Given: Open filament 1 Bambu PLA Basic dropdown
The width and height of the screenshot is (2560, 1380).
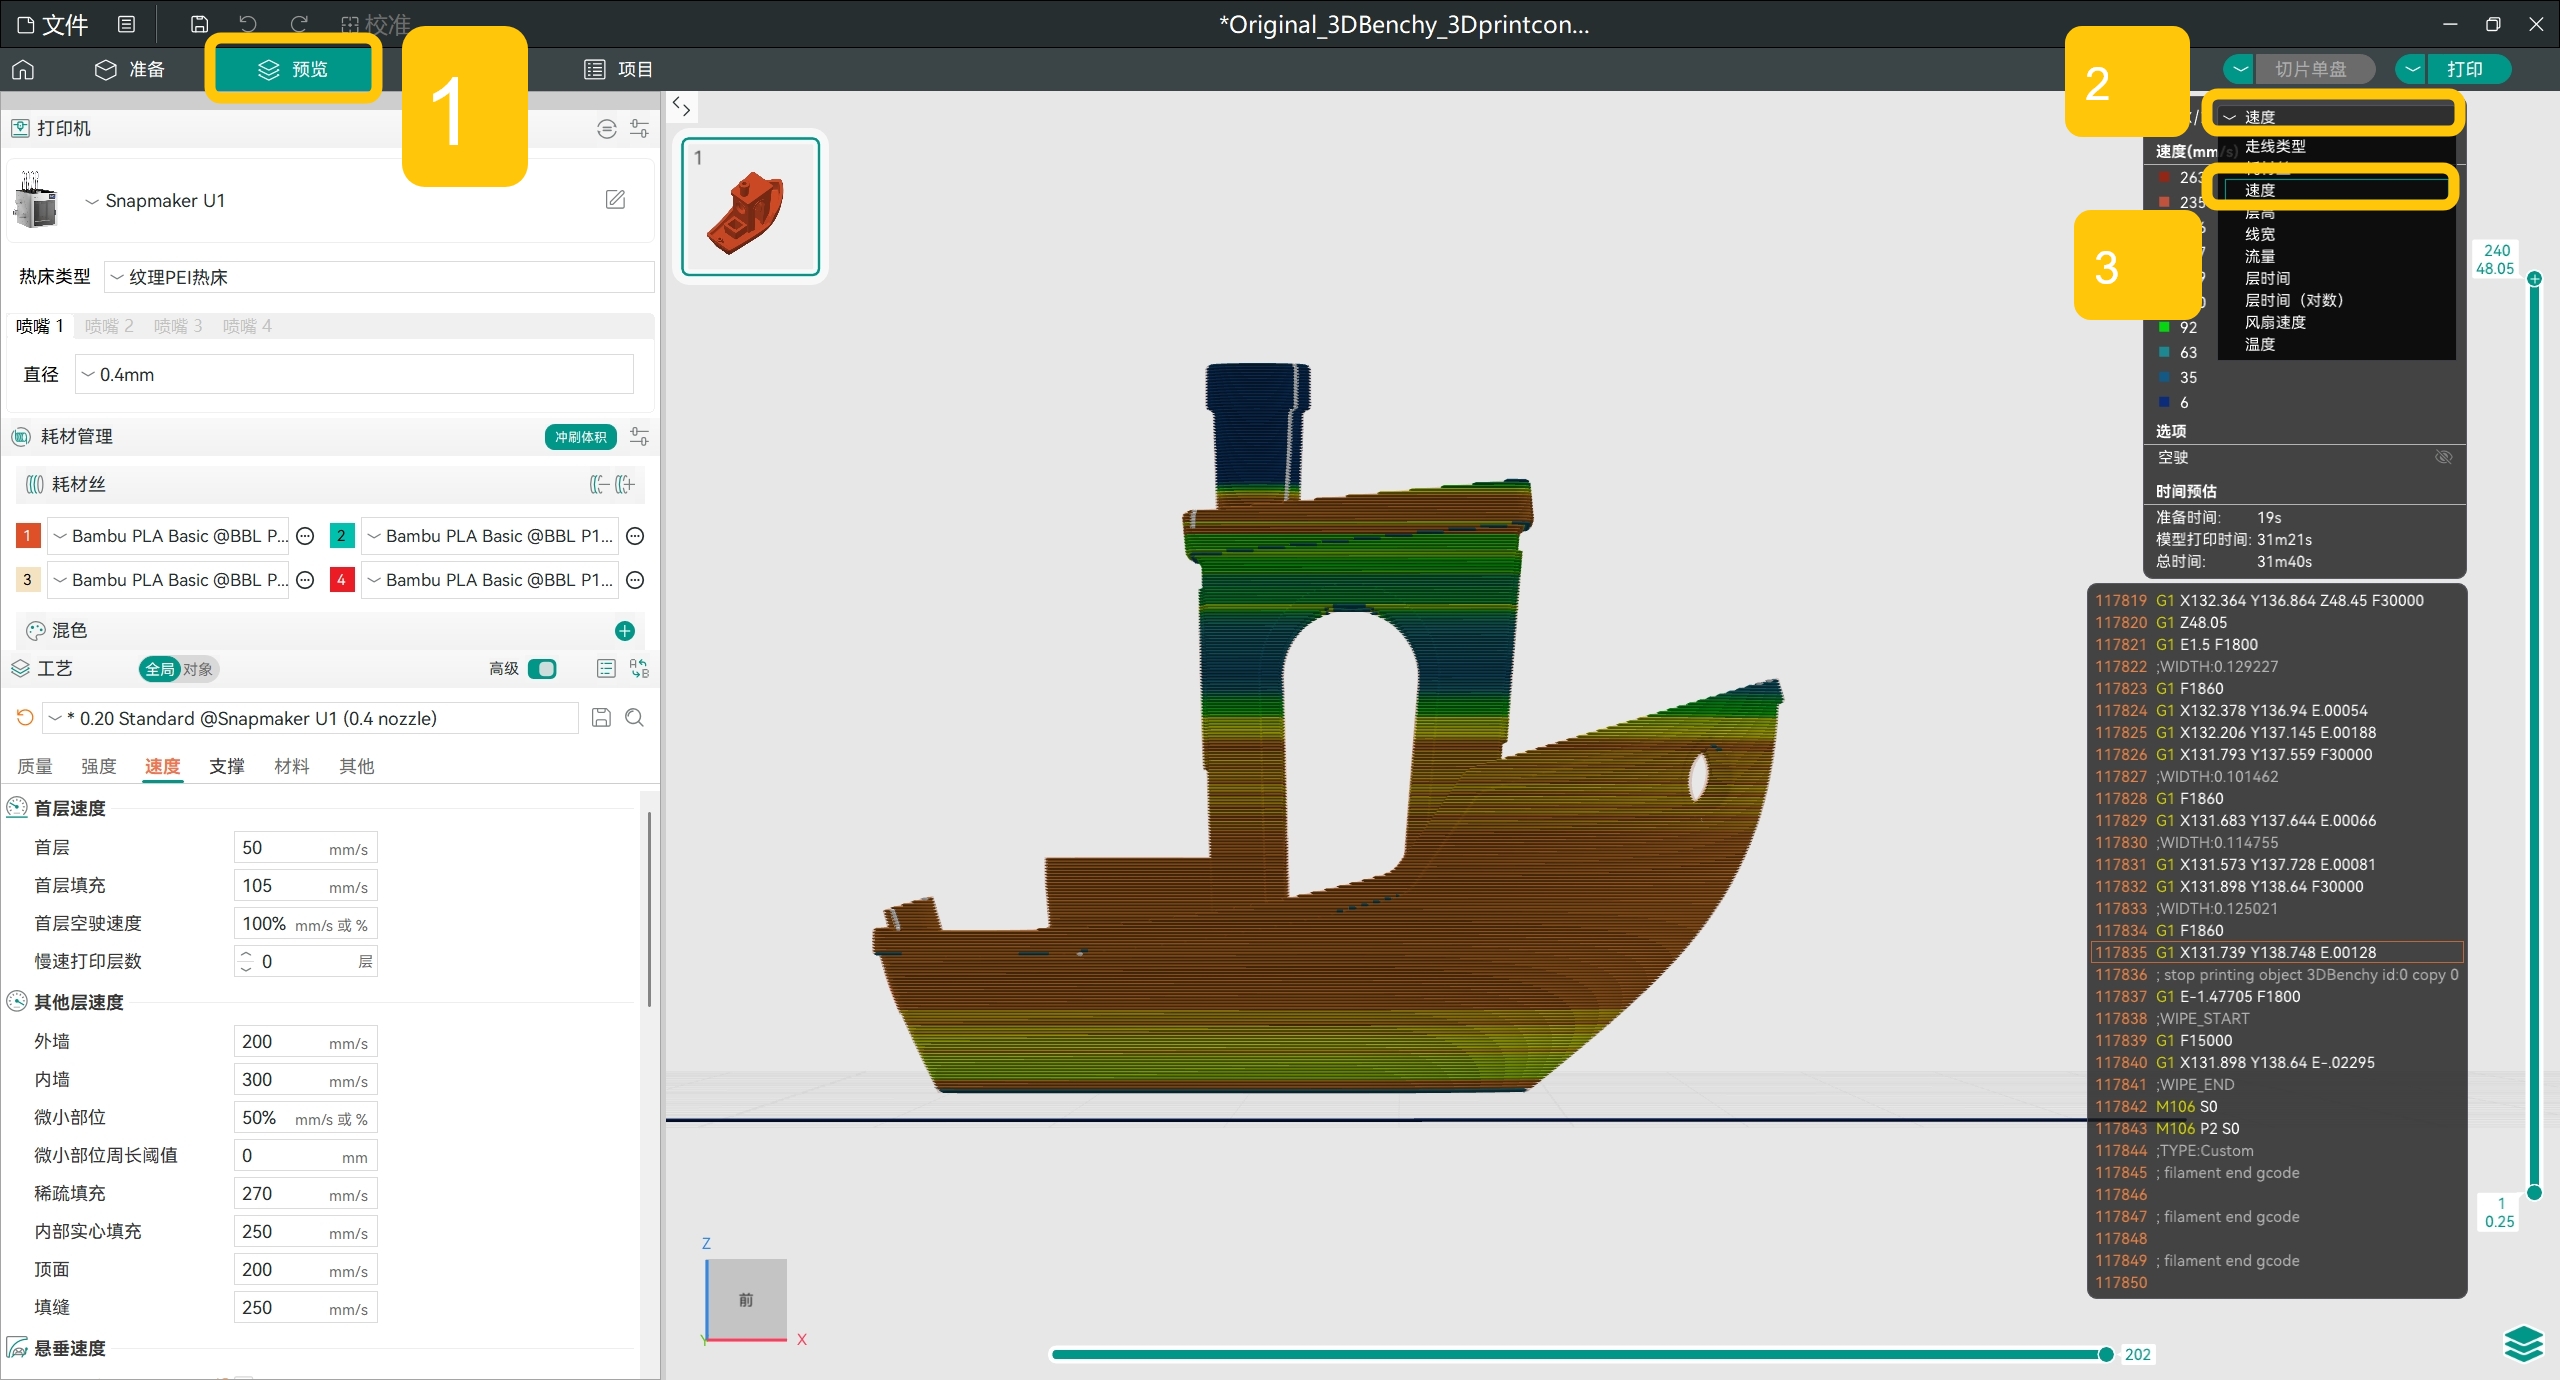Looking at the screenshot, I should [168, 536].
